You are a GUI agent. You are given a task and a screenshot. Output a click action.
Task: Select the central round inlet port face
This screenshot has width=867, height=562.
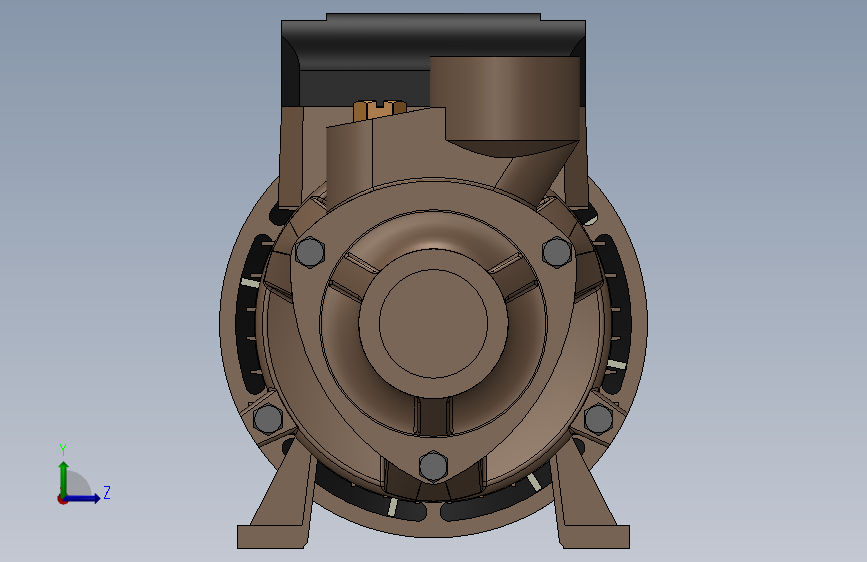[433, 324]
